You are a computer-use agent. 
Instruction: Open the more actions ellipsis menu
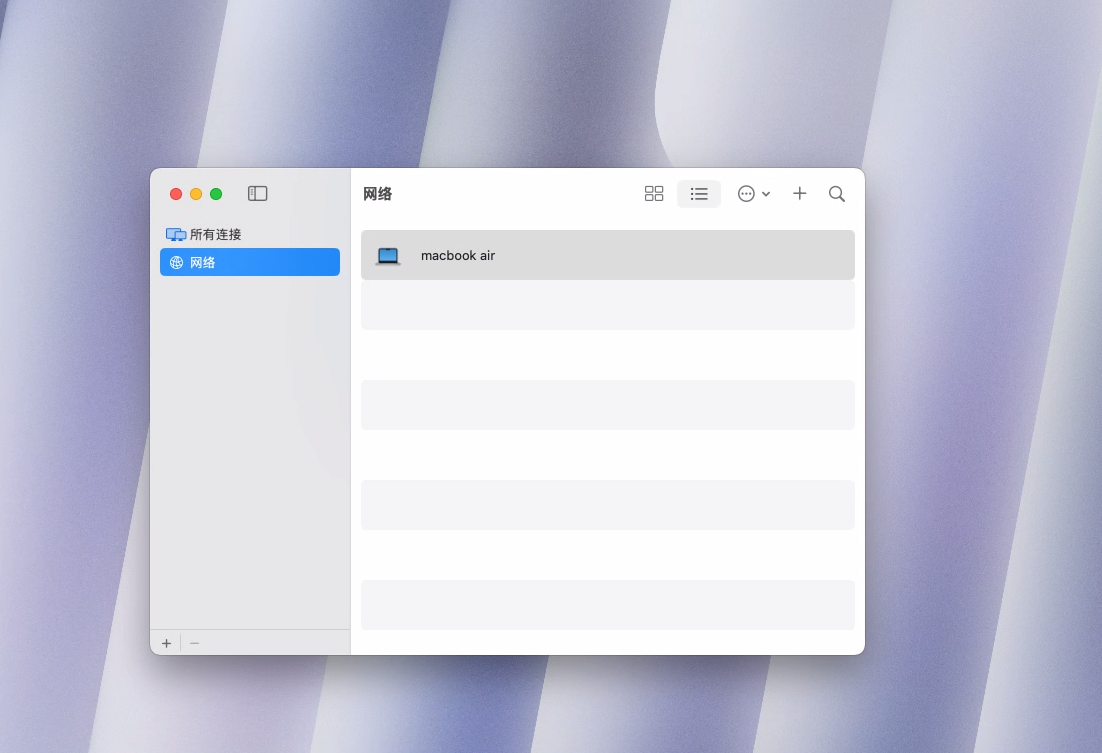point(753,193)
